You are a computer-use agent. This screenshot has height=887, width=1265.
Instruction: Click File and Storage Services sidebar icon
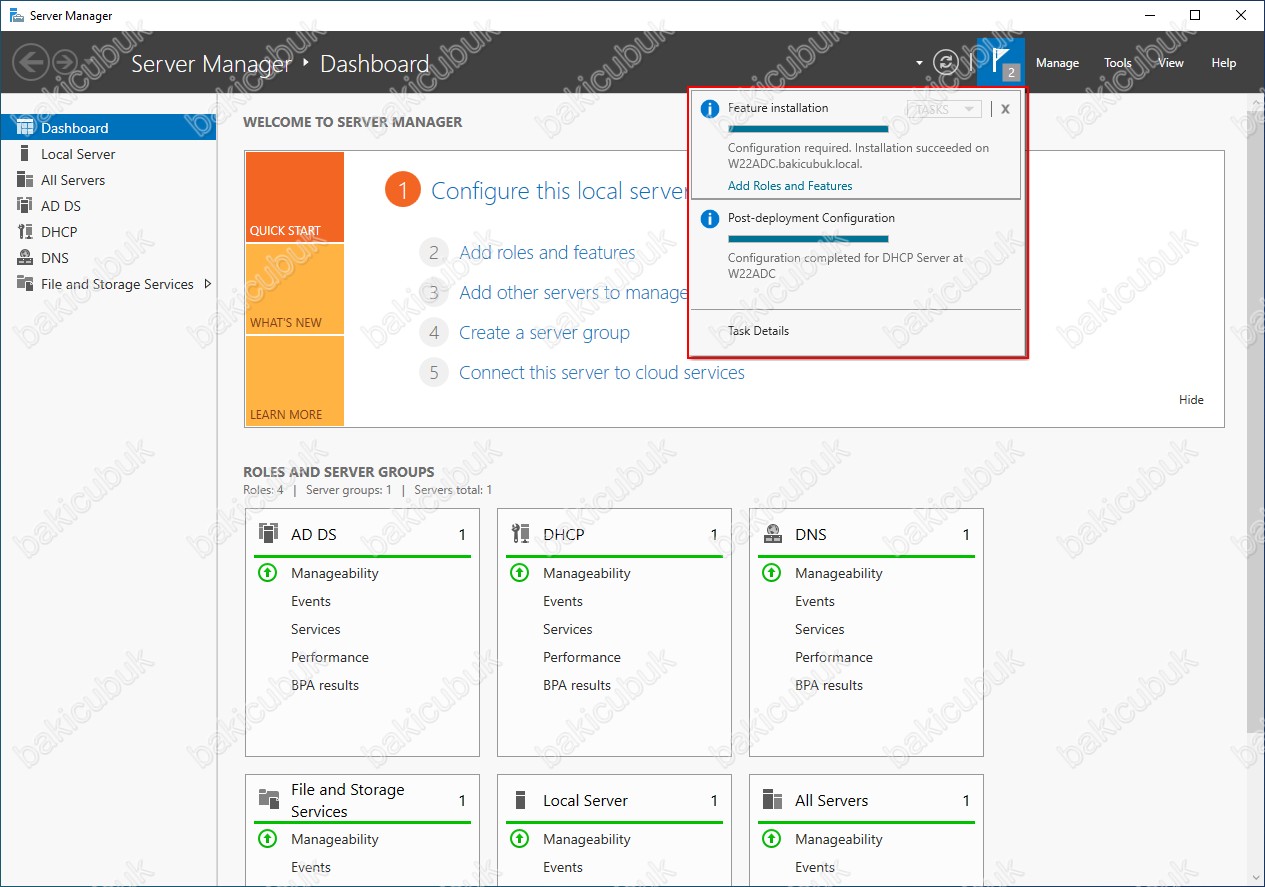(x=25, y=284)
